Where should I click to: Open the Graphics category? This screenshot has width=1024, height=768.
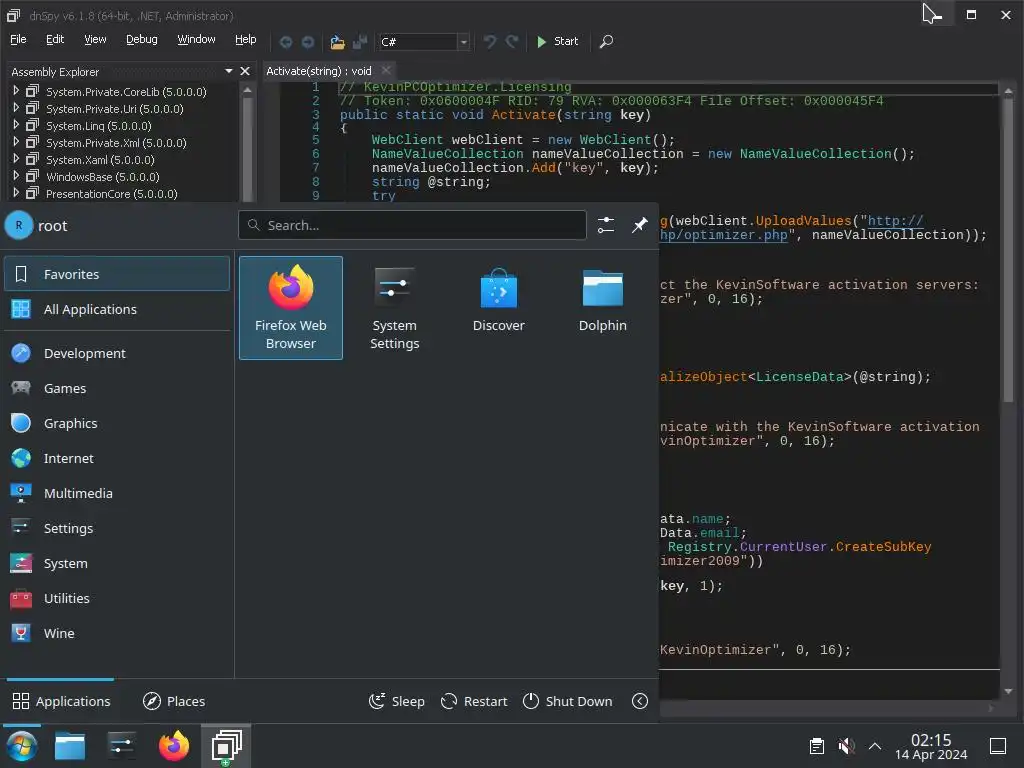tap(117, 423)
